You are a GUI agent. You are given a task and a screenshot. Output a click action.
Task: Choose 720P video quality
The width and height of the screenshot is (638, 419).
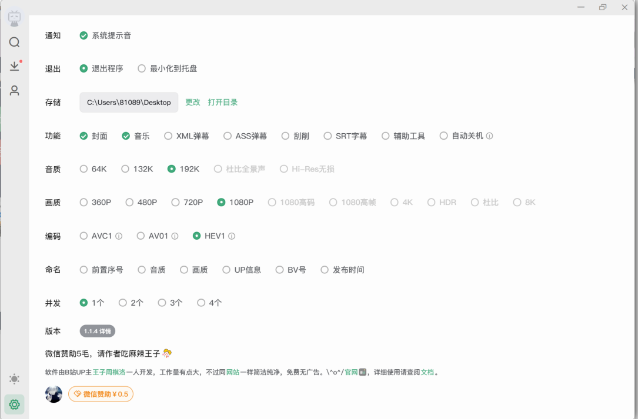(174, 202)
